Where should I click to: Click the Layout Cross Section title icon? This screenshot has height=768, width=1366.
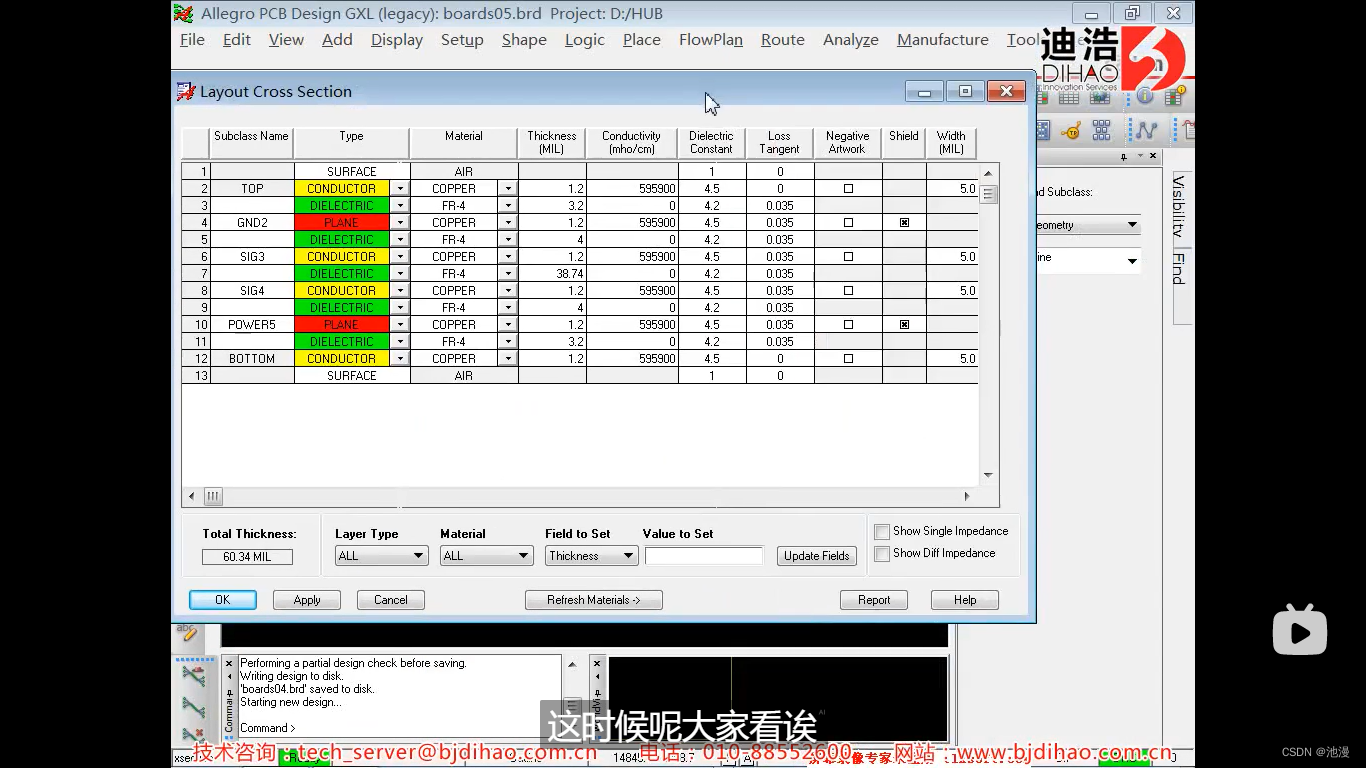(x=186, y=92)
